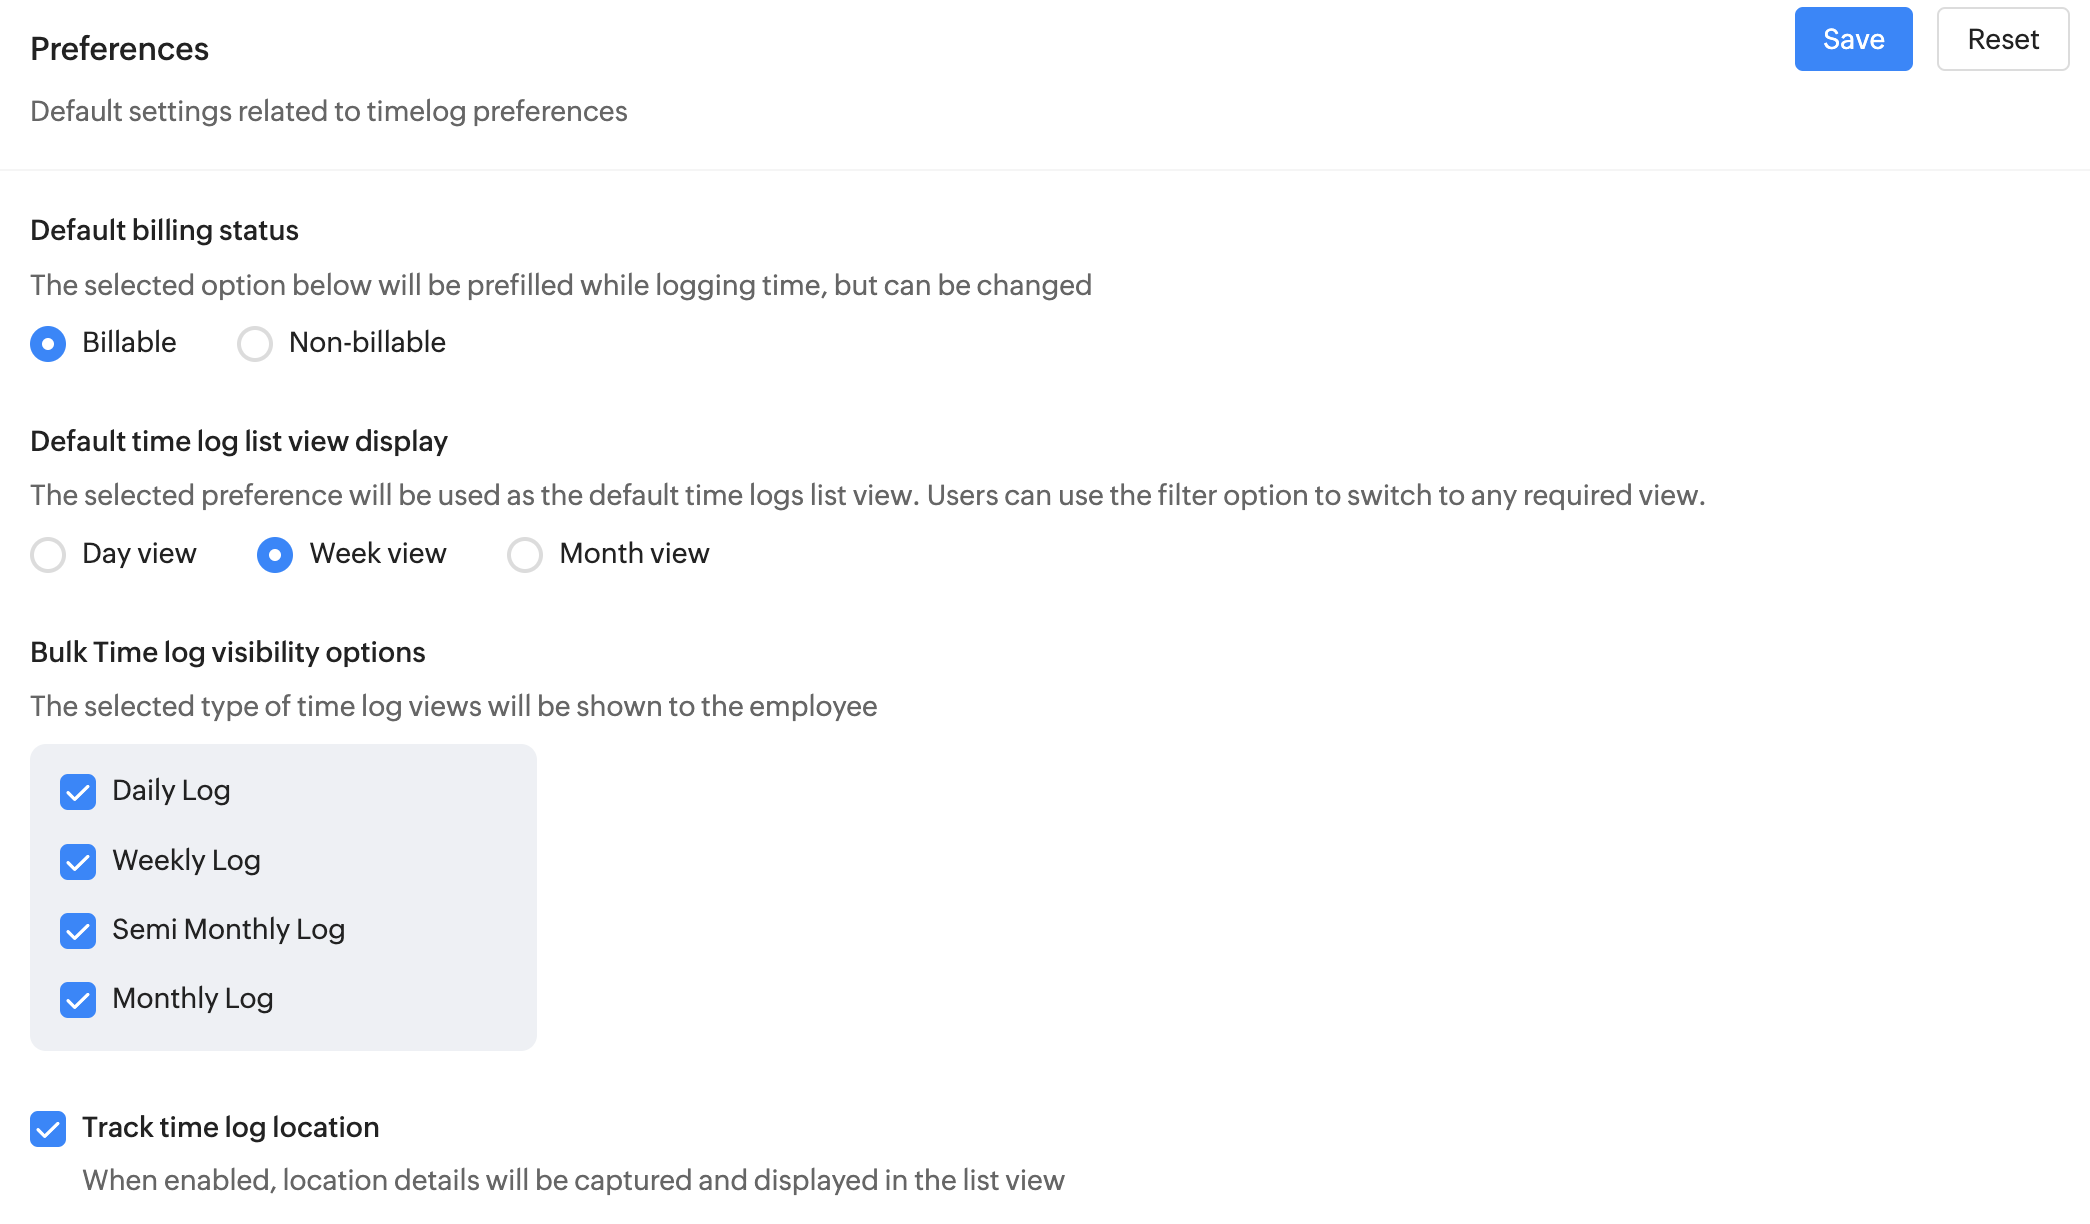Select the Billable radio button

click(48, 344)
